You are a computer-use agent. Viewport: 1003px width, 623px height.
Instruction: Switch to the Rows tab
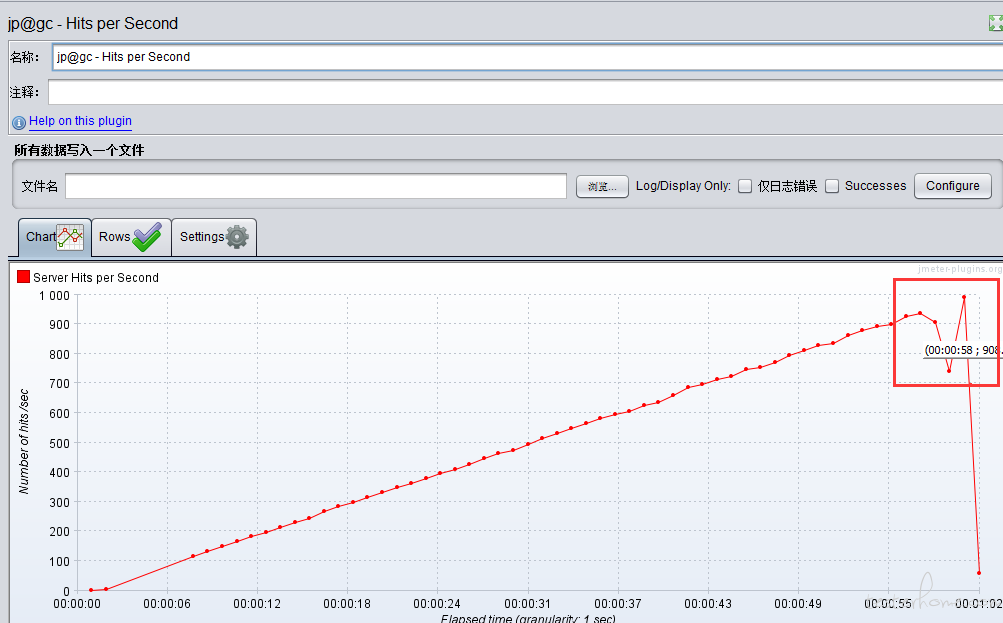pos(131,237)
